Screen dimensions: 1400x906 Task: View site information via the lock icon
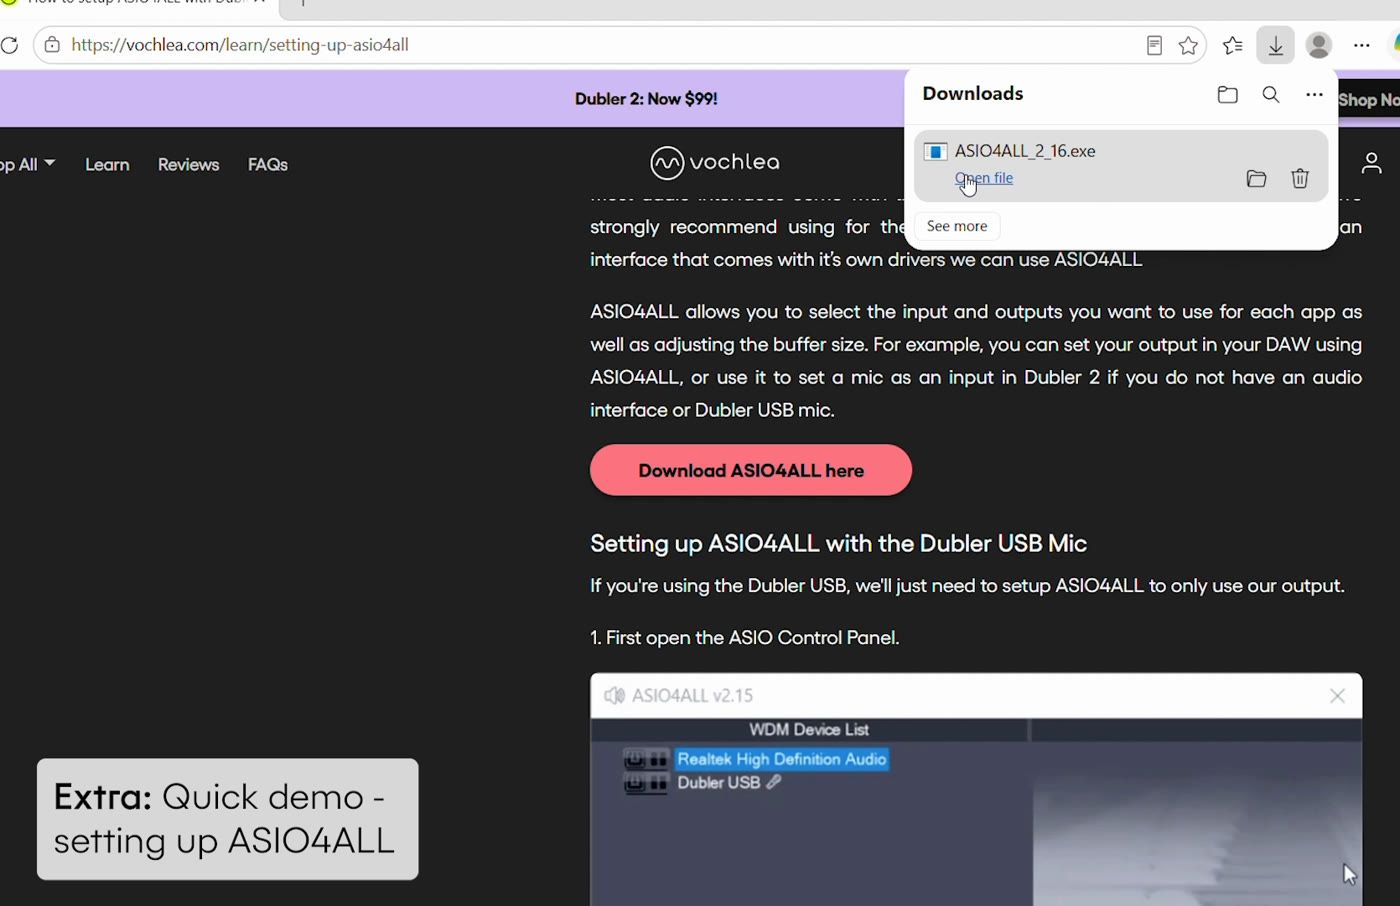[52, 45]
